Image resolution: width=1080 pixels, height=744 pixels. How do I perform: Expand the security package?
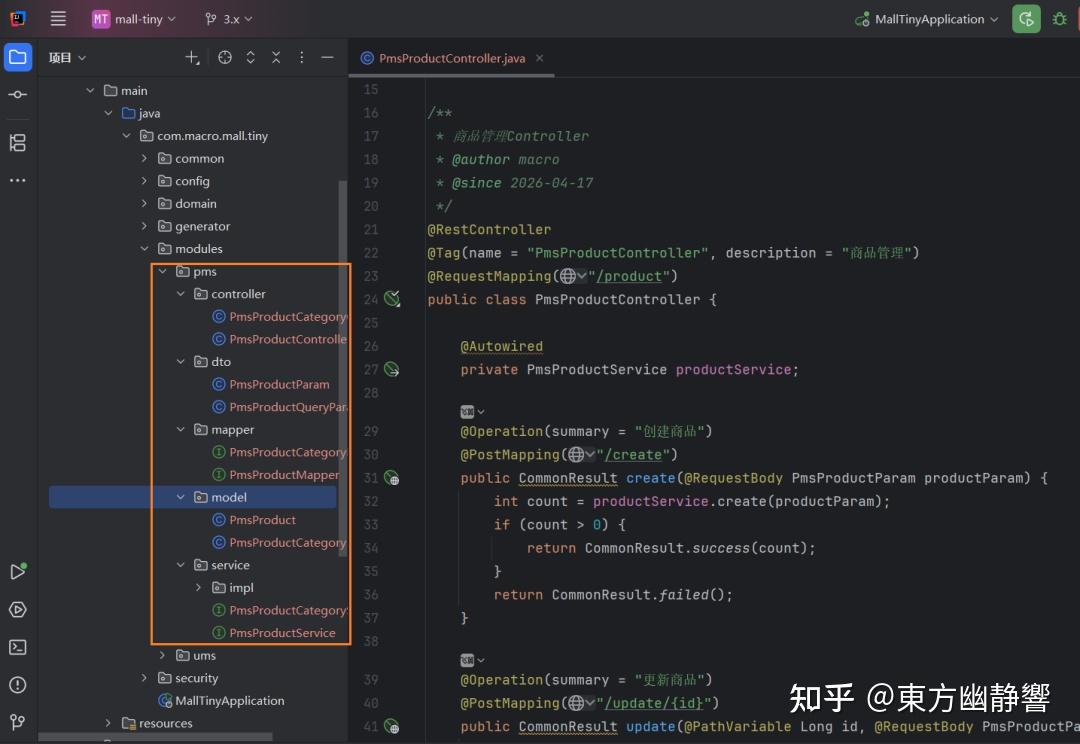point(144,678)
